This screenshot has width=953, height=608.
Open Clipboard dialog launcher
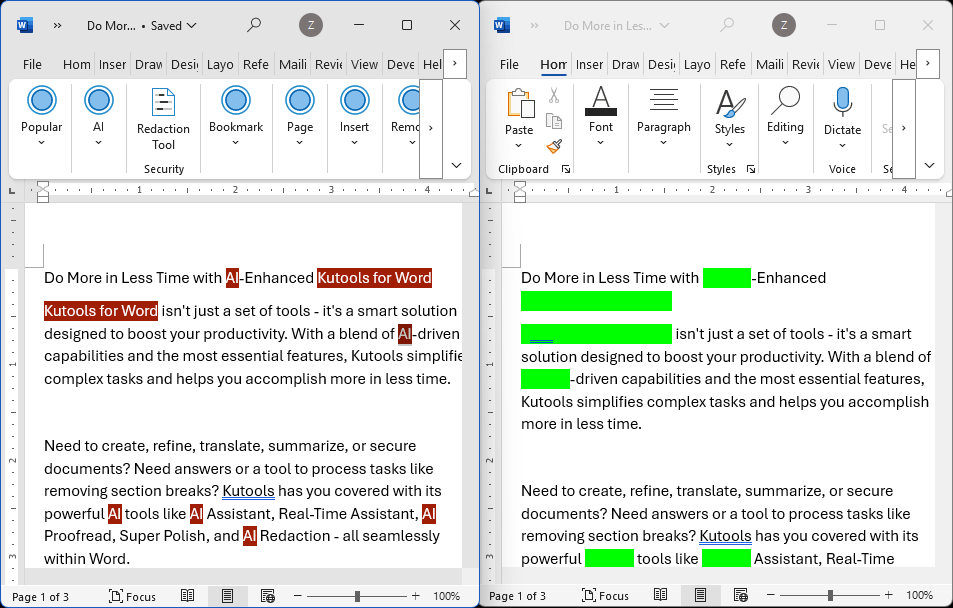click(x=566, y=169)
